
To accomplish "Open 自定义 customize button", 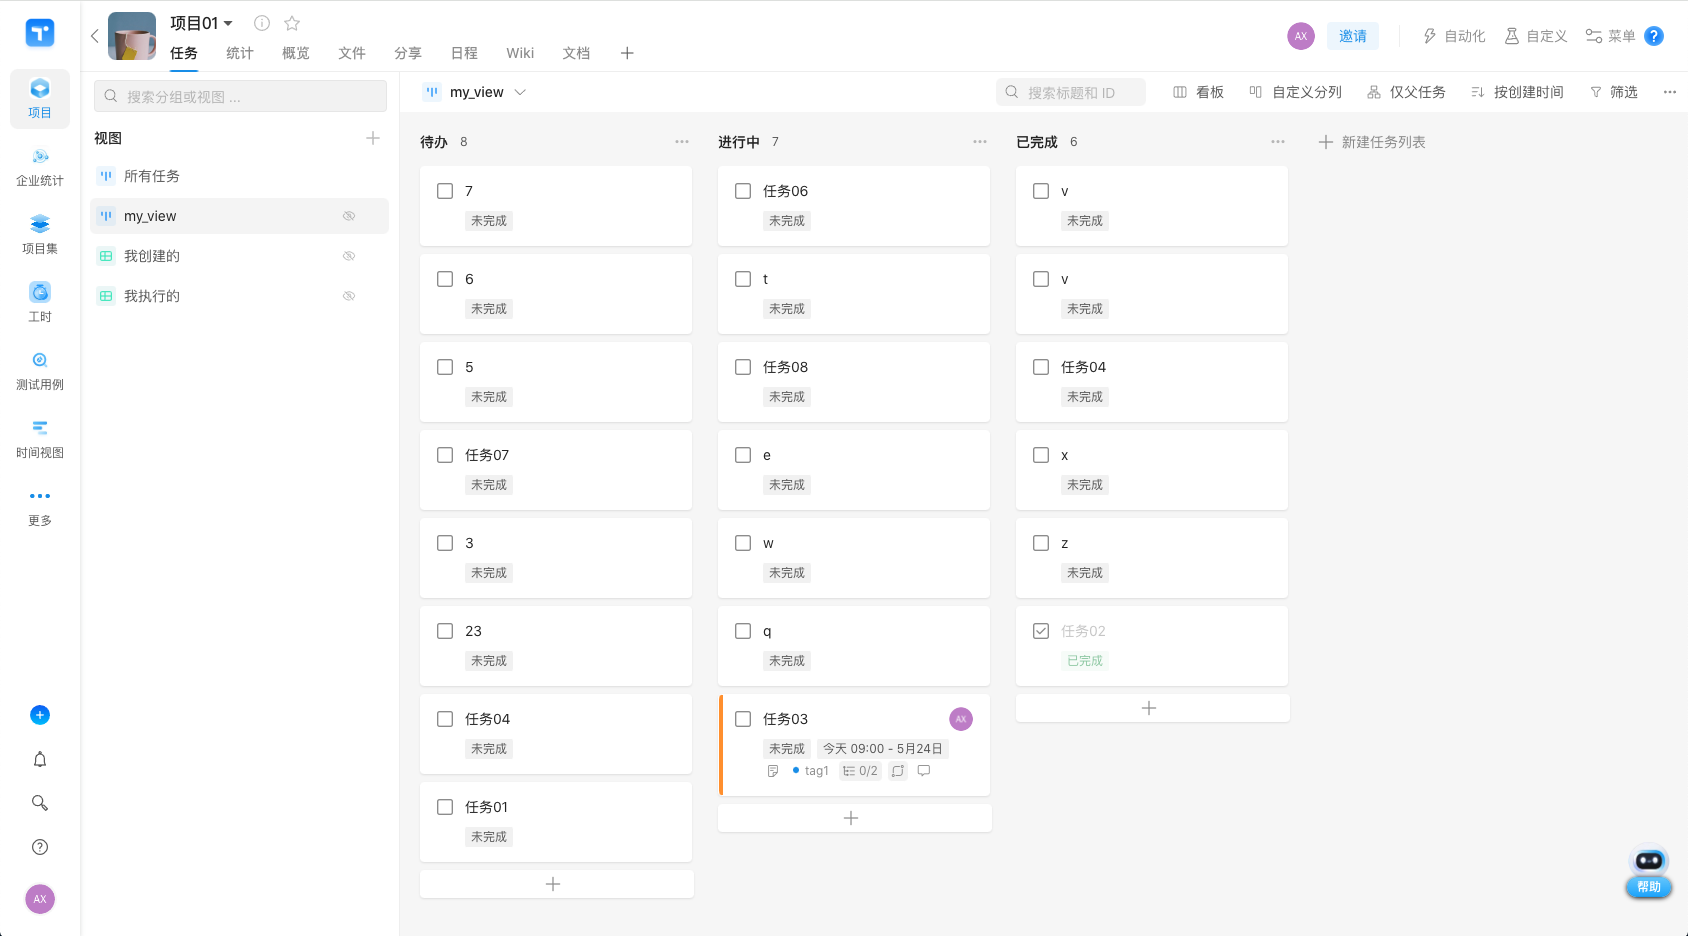I will [1536, 36].
